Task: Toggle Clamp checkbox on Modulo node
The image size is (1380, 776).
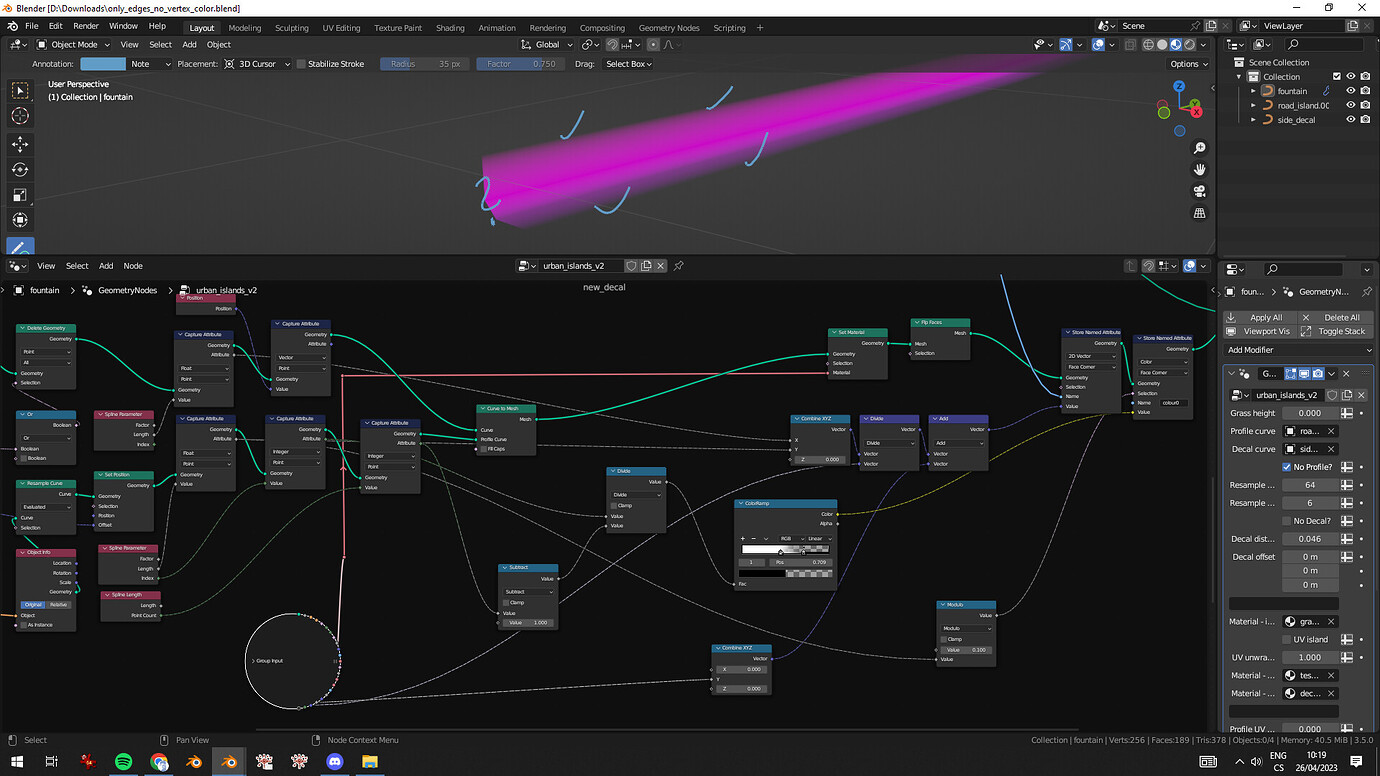Action: tap(944, 638)
